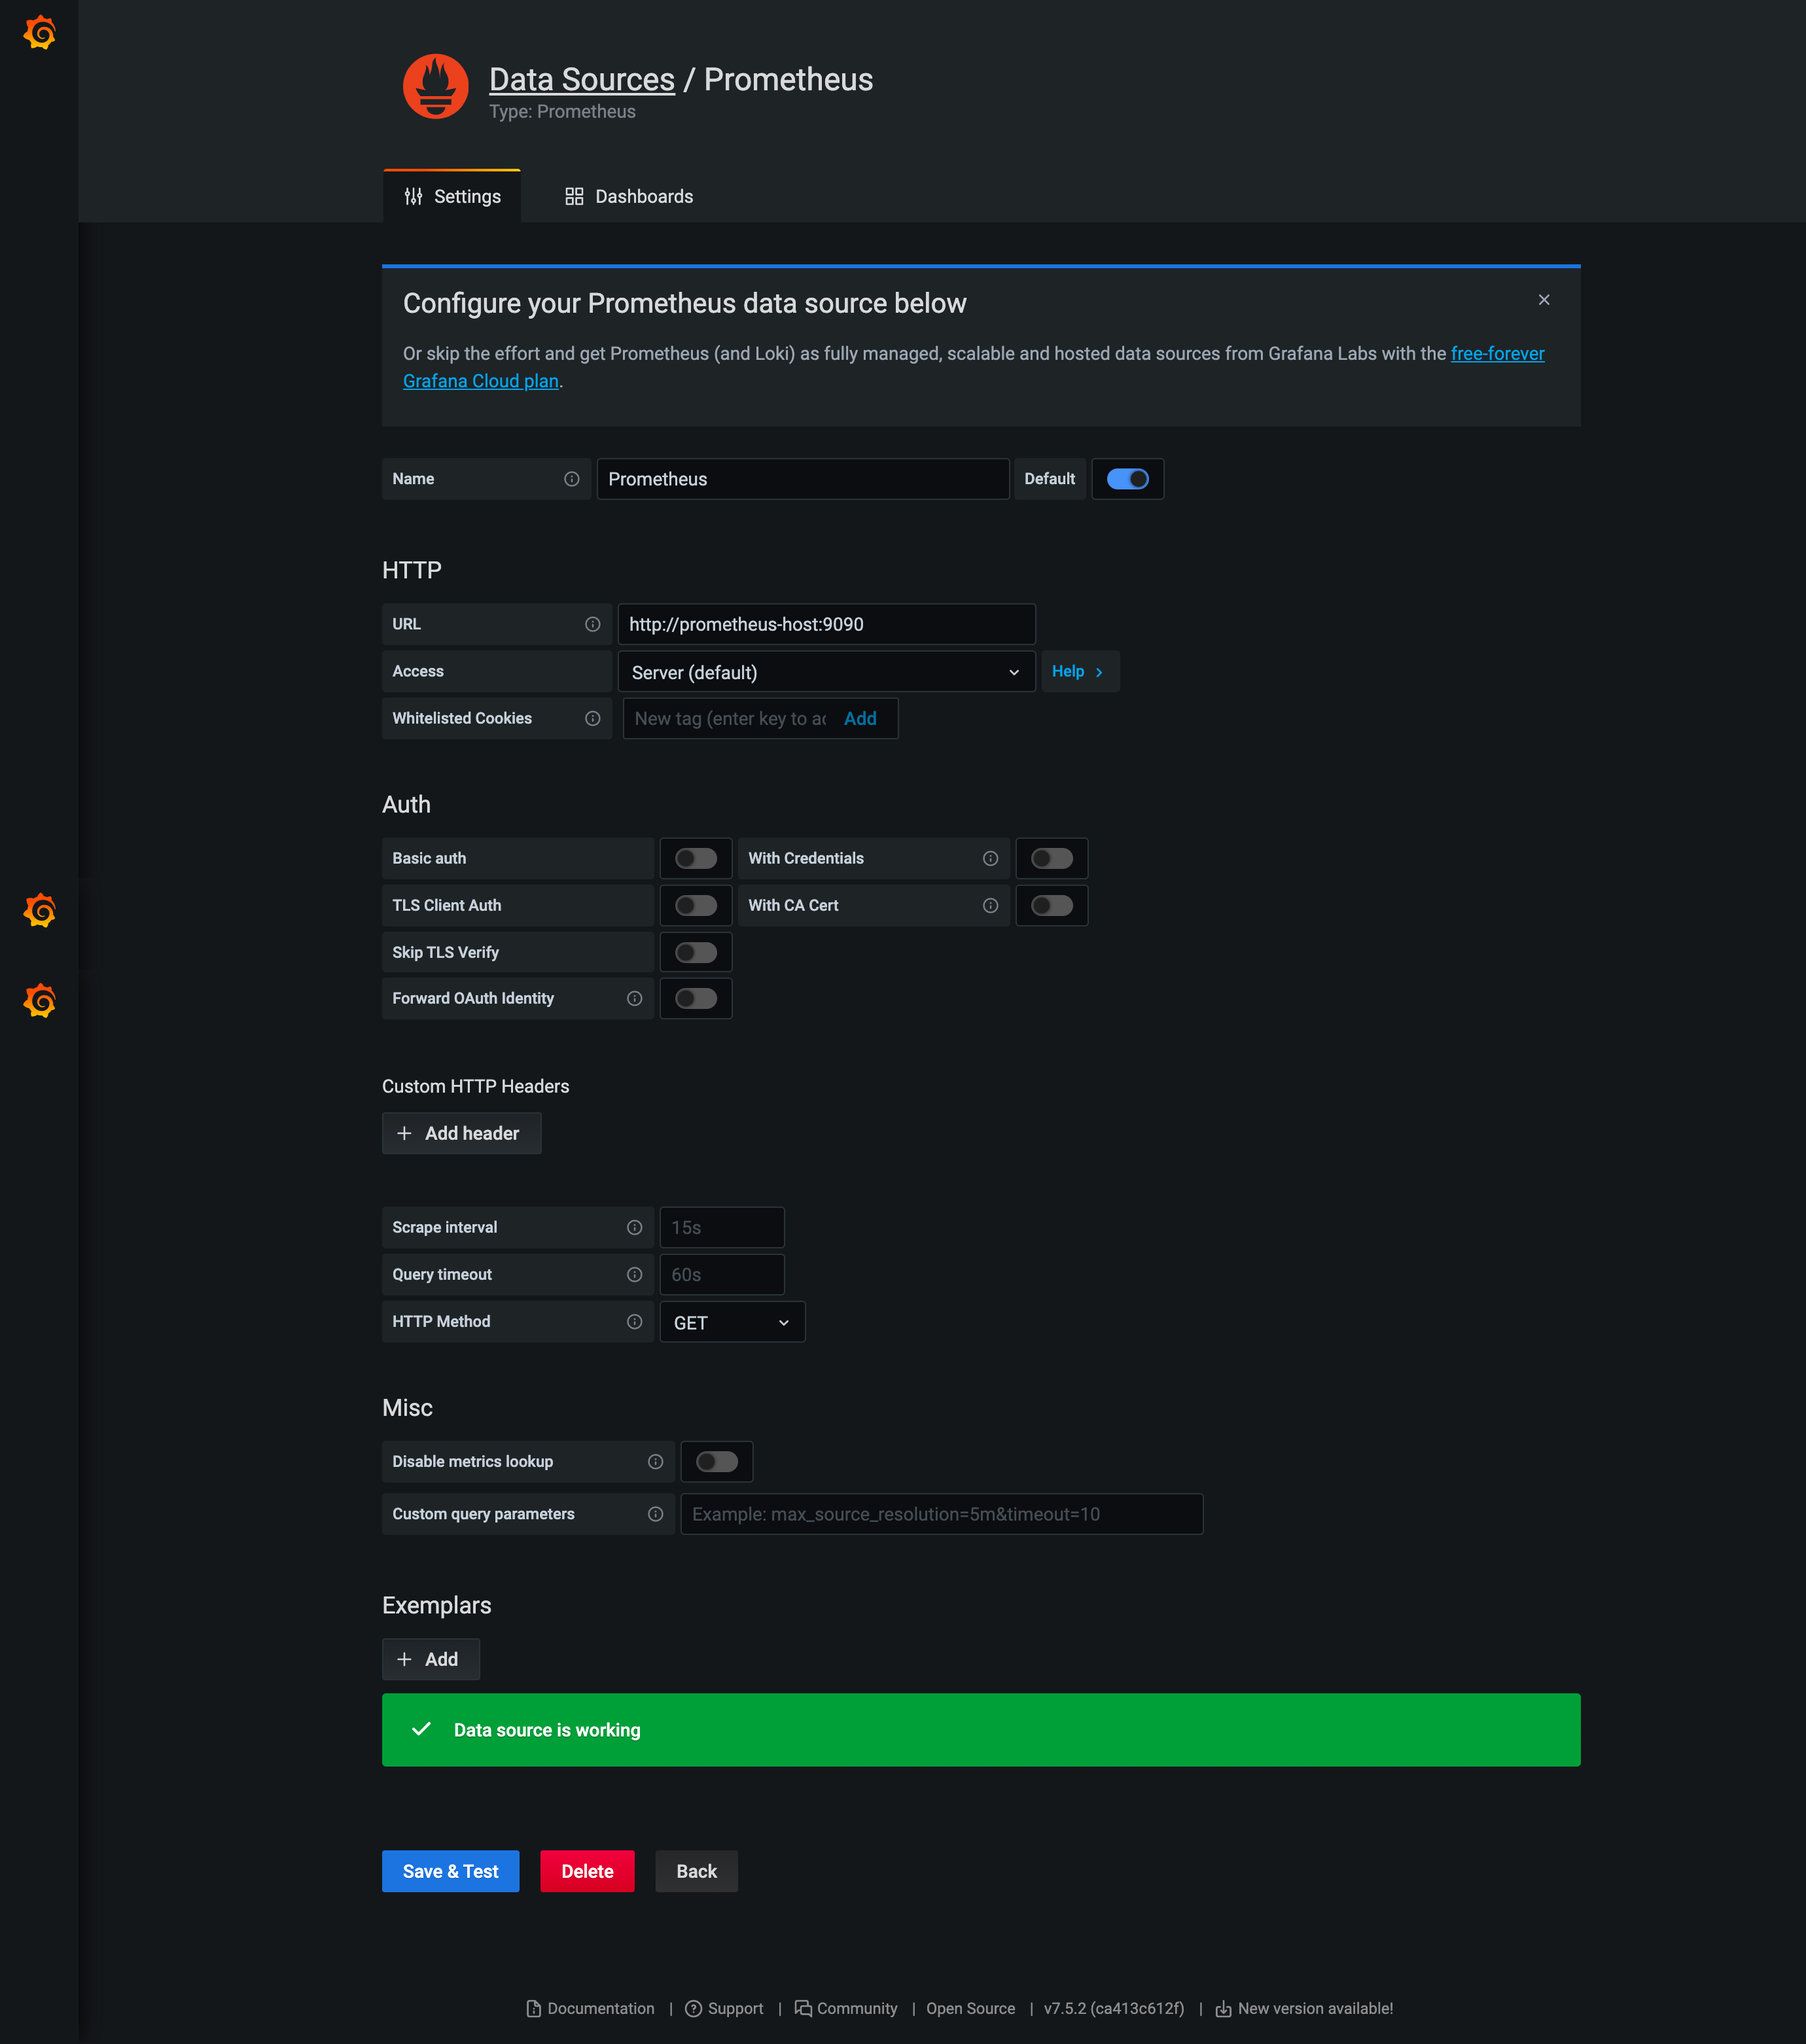The image size is (1806, 2044).
Task: Click the Prometheus flame logo icon
Action: click(435, 87)
